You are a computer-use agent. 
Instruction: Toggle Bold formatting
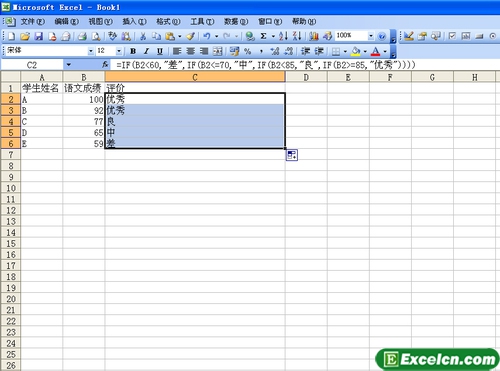pyautogui.click(x=133, y=51)
